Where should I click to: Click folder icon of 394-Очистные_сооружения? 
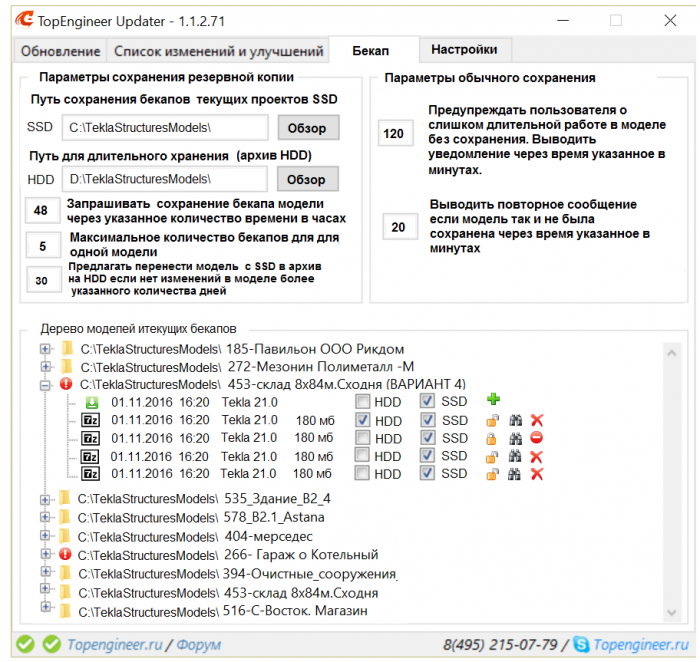point(65,573)
